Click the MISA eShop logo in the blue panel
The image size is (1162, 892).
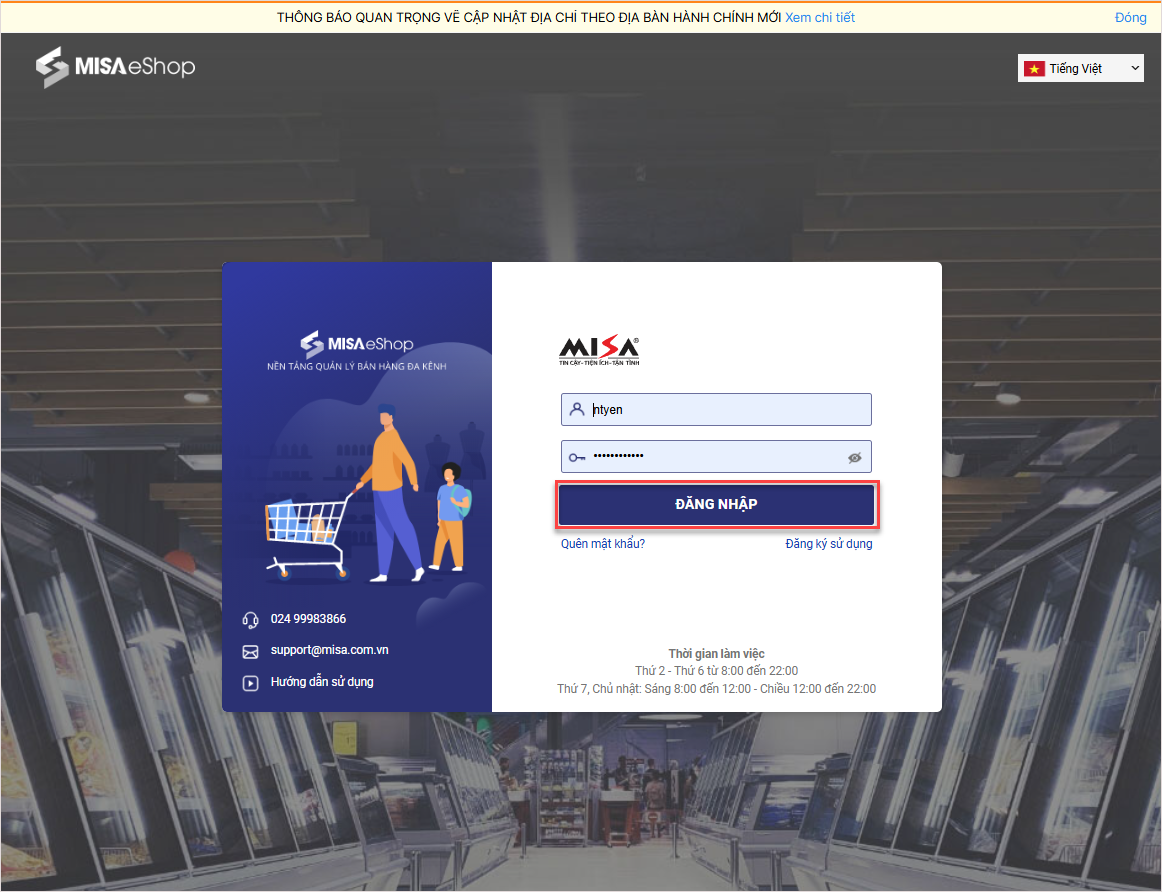coord(356,343)
